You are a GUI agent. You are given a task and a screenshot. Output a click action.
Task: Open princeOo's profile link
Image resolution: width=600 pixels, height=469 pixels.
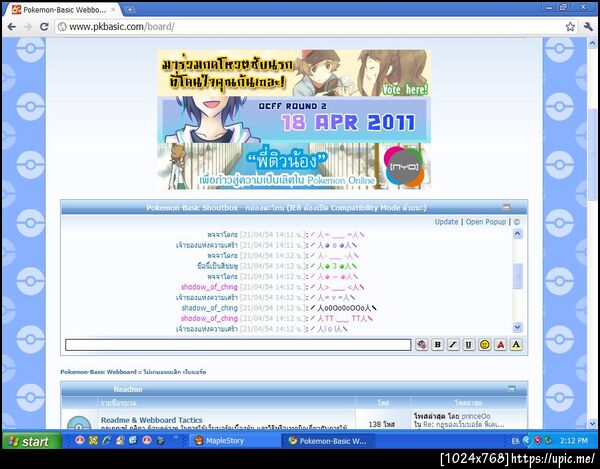click(476, 416)
